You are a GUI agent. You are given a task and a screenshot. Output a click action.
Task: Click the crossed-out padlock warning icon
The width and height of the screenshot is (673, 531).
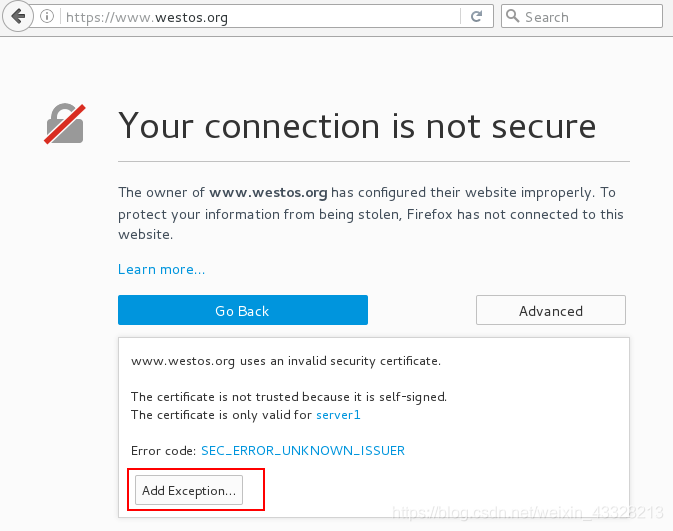point(65,124)
